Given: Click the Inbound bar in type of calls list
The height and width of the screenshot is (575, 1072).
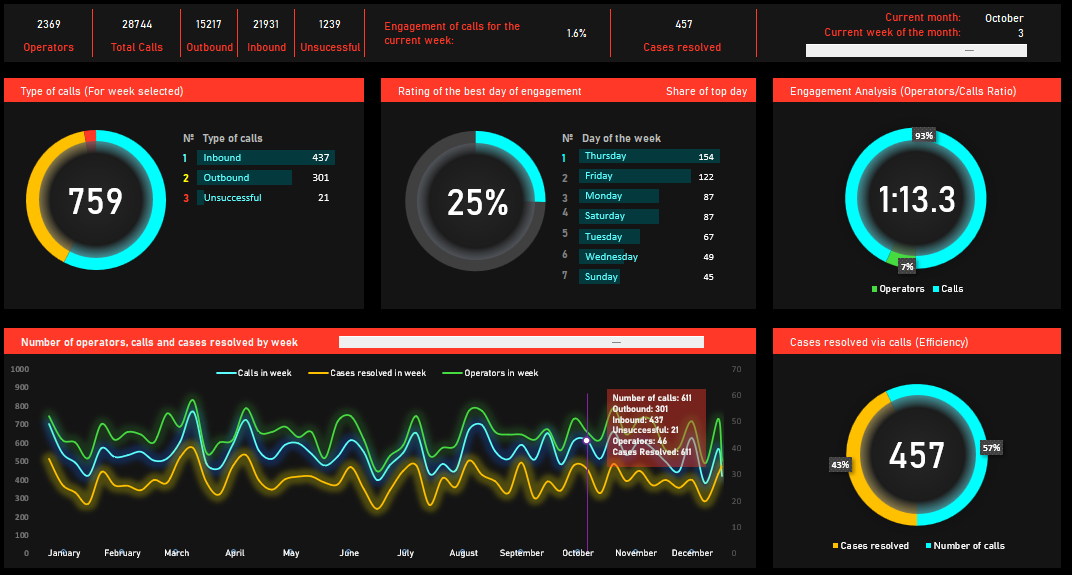Looking at the screenshot, I should point(265,158).
